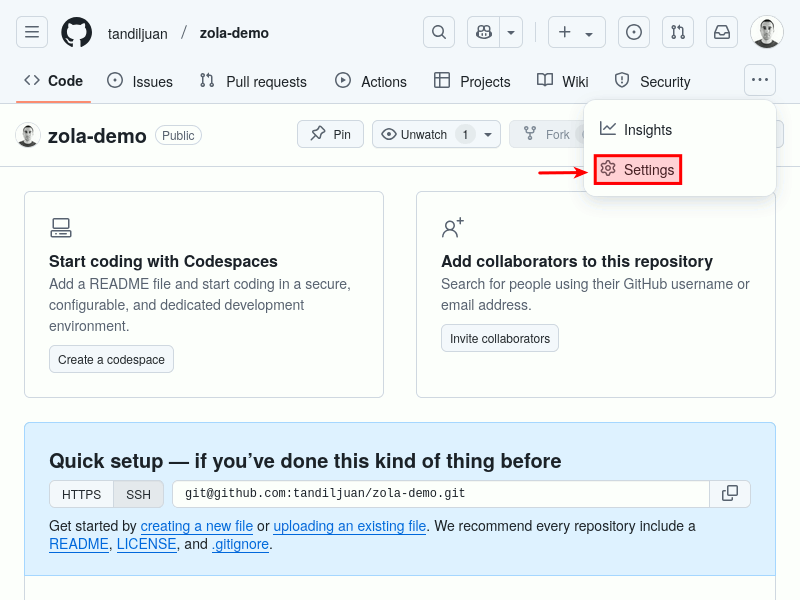Viewport: 800px width, 600px height.
Task: Click the zola-demo repository title heading
Action: coord(97,136)
